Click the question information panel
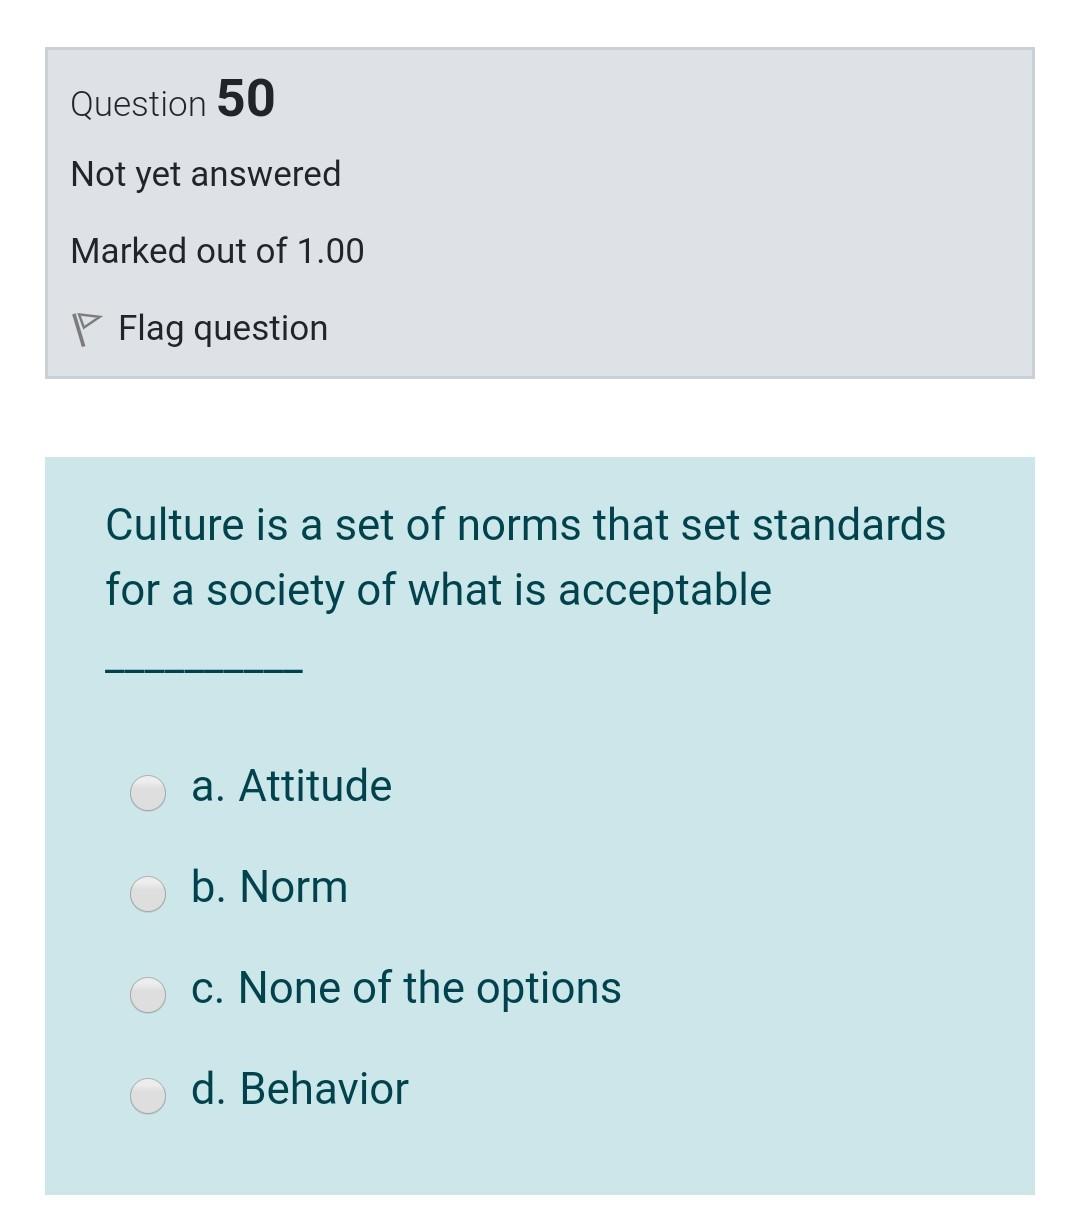The height and width of the screenshot is (1216, 1080). pyautogui.click(x=540, y=210)
